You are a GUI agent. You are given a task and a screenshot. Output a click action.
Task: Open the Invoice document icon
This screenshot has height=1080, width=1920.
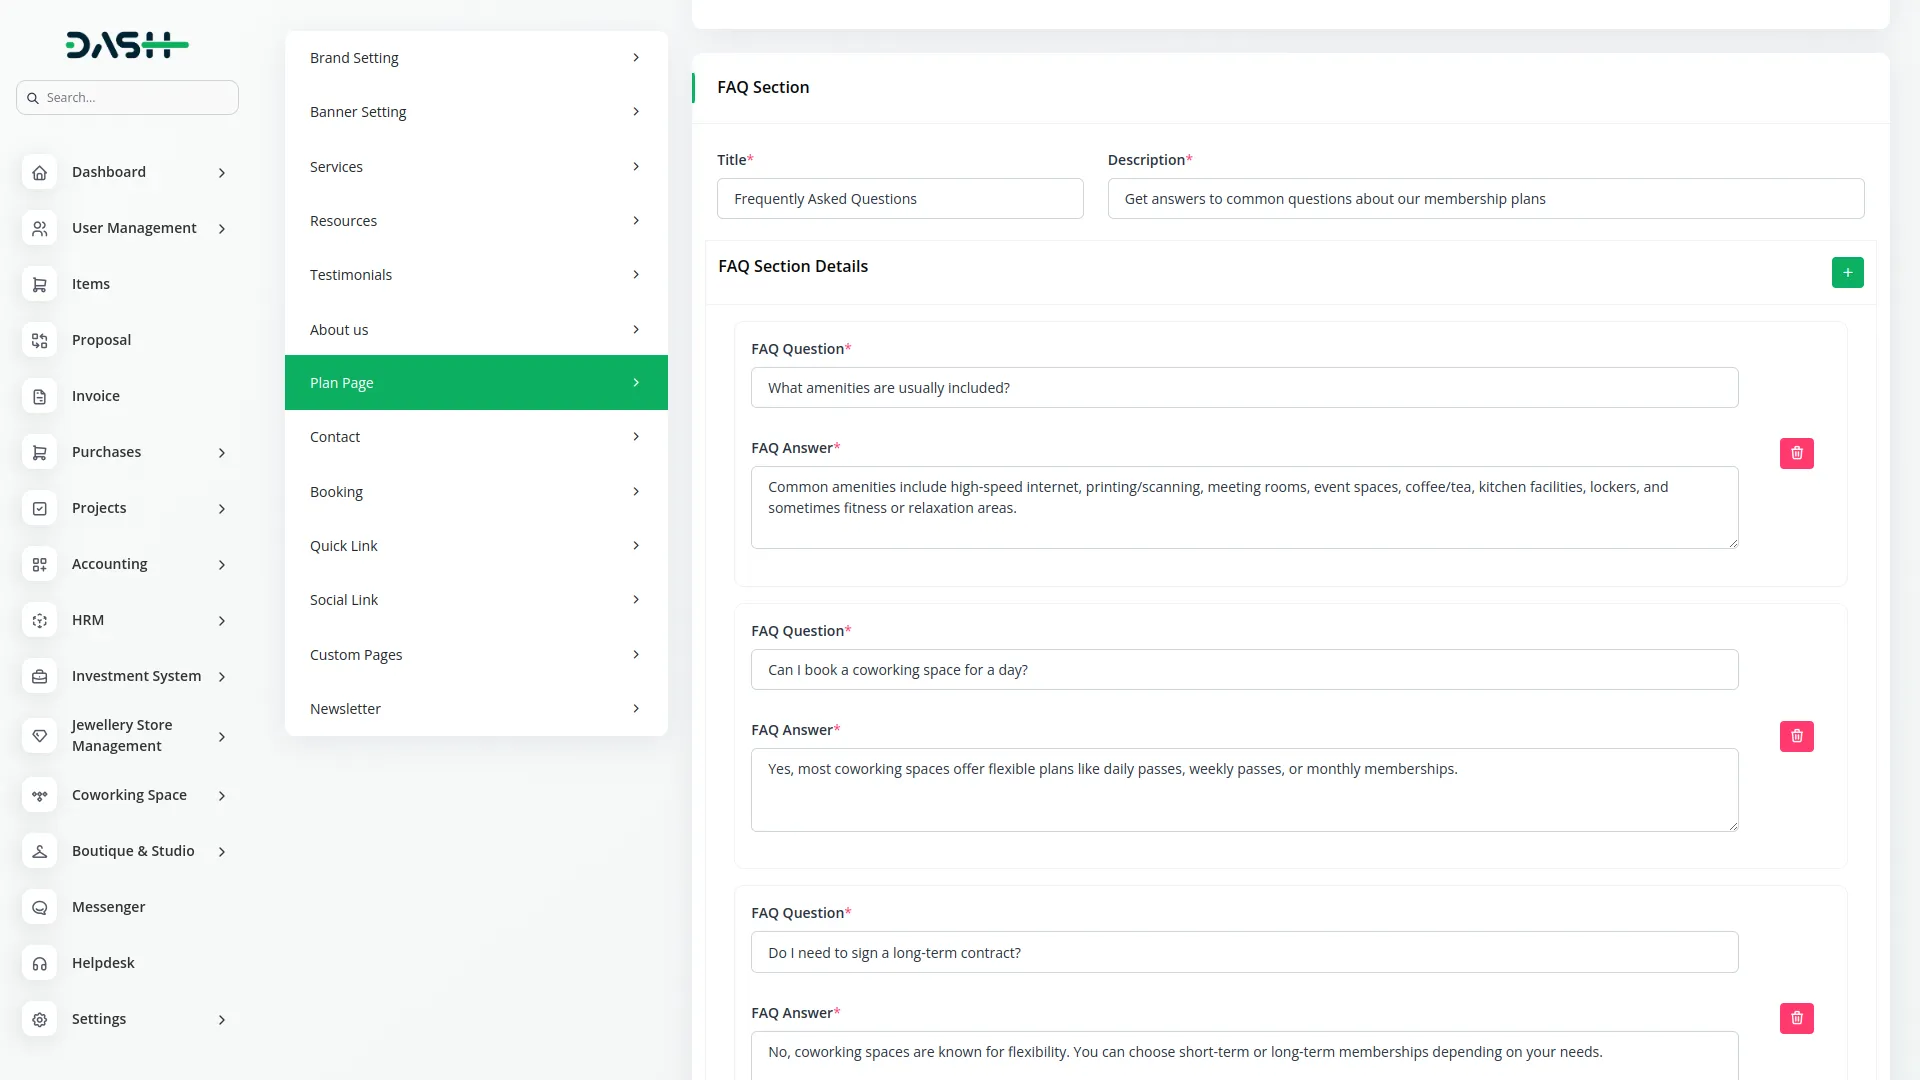coord(40,396)
